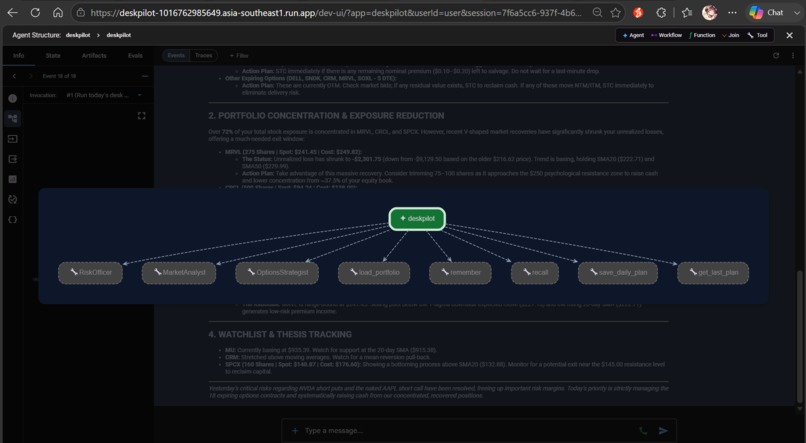806x443 pixels.
Task: Click the Workflow legend entry
Action: click(666, 35)
